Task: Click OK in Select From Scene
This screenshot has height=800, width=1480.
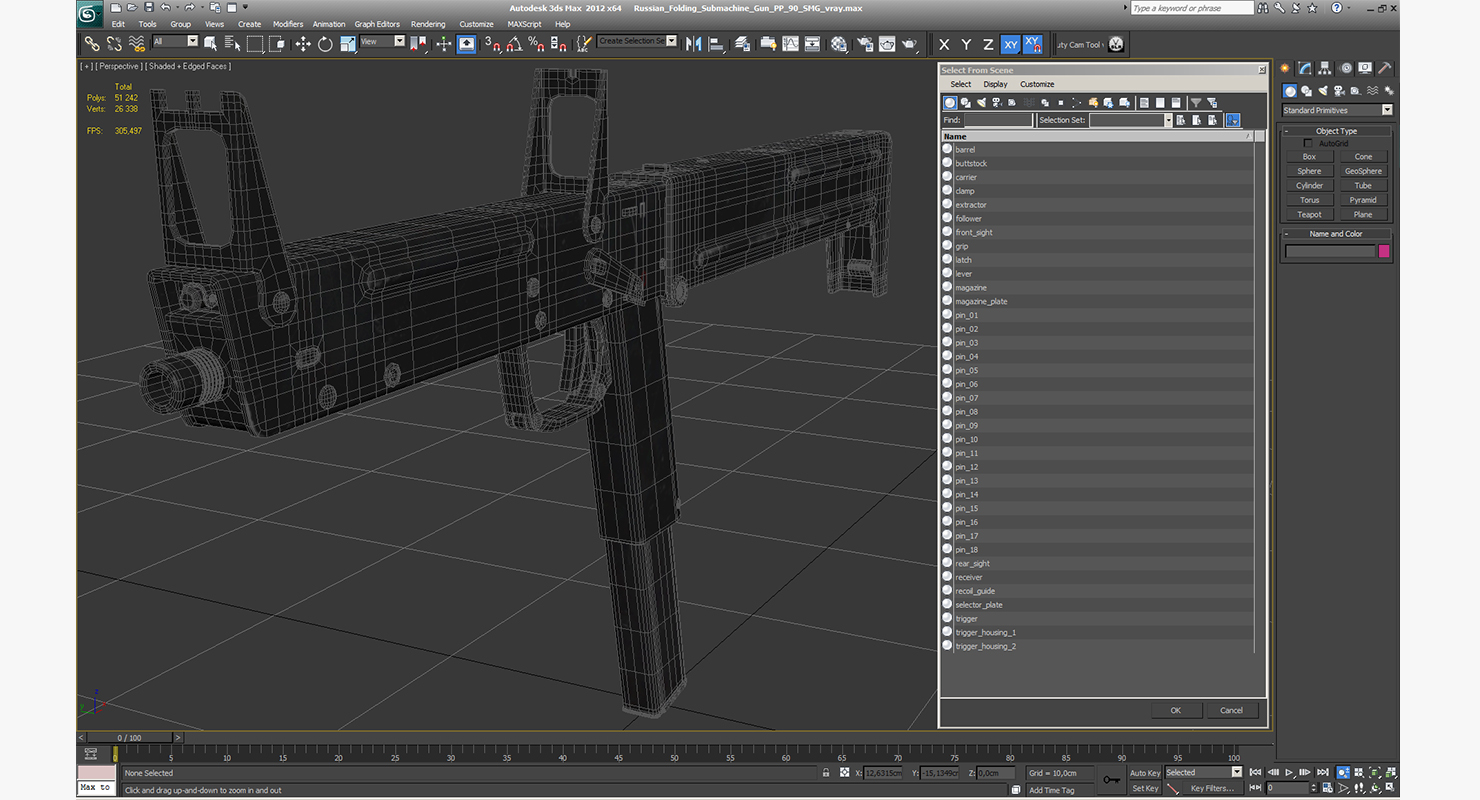Action: 1176,710
